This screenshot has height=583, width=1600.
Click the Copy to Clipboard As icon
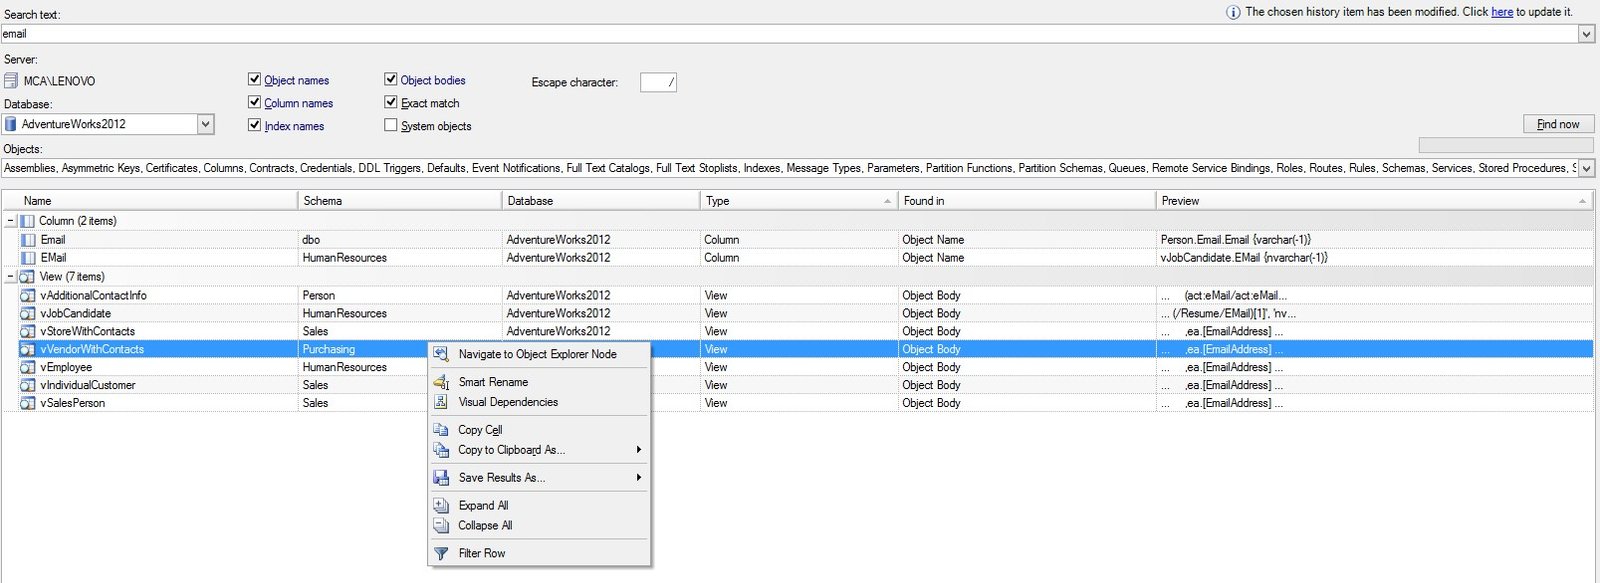441,450
